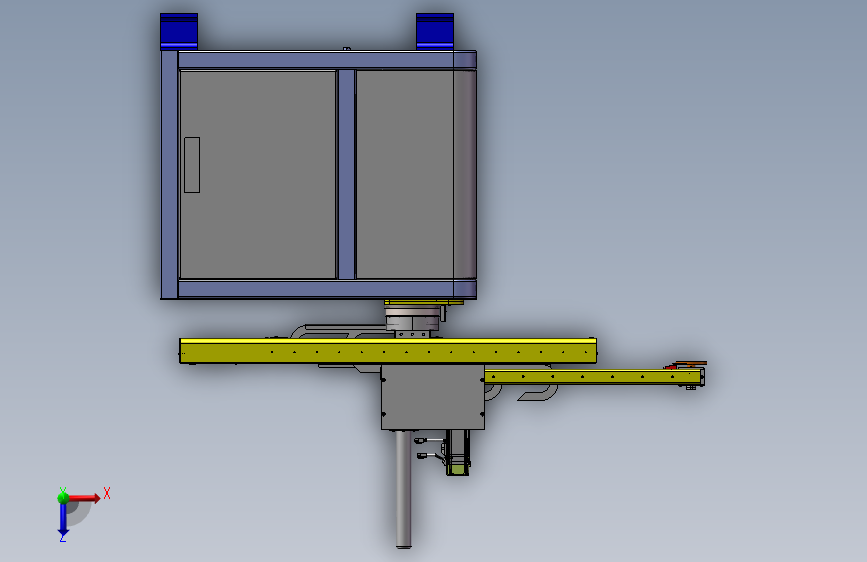Select the long yellow horizontal beam
Viewport: 867px width, 562px height.
tap(388, 351)
